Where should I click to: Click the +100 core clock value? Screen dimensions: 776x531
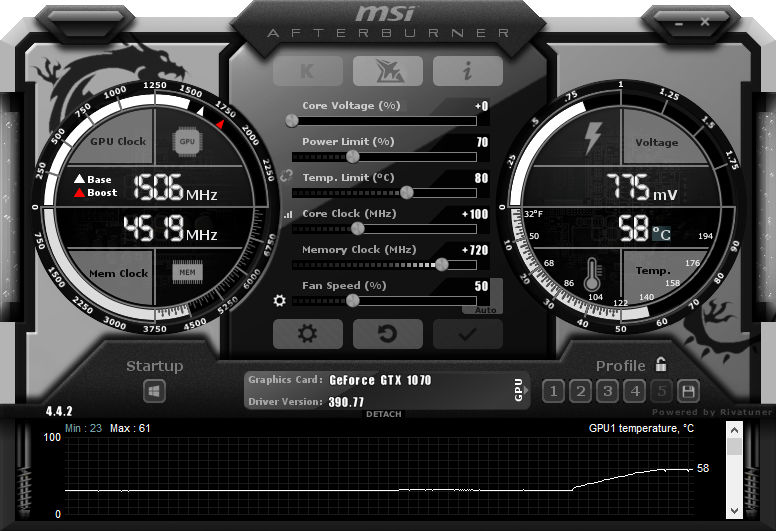coord(475,214)
